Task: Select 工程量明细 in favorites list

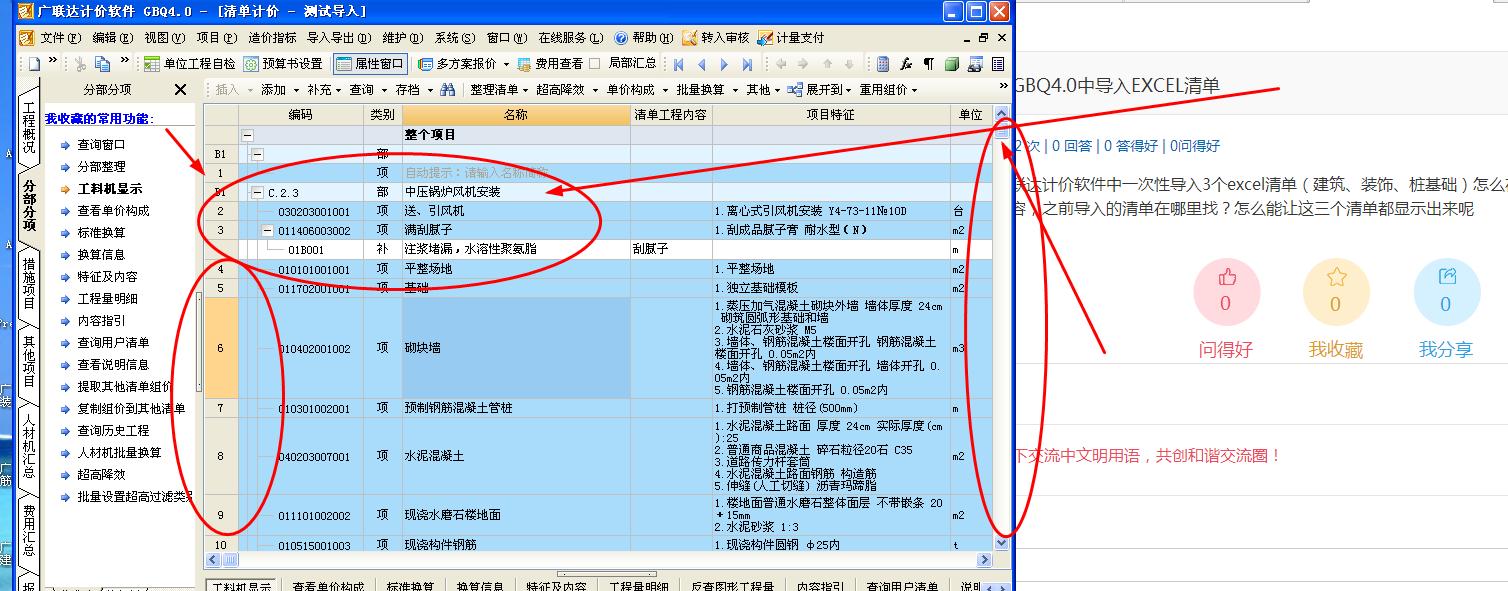Action: click(x=107, y=299)
